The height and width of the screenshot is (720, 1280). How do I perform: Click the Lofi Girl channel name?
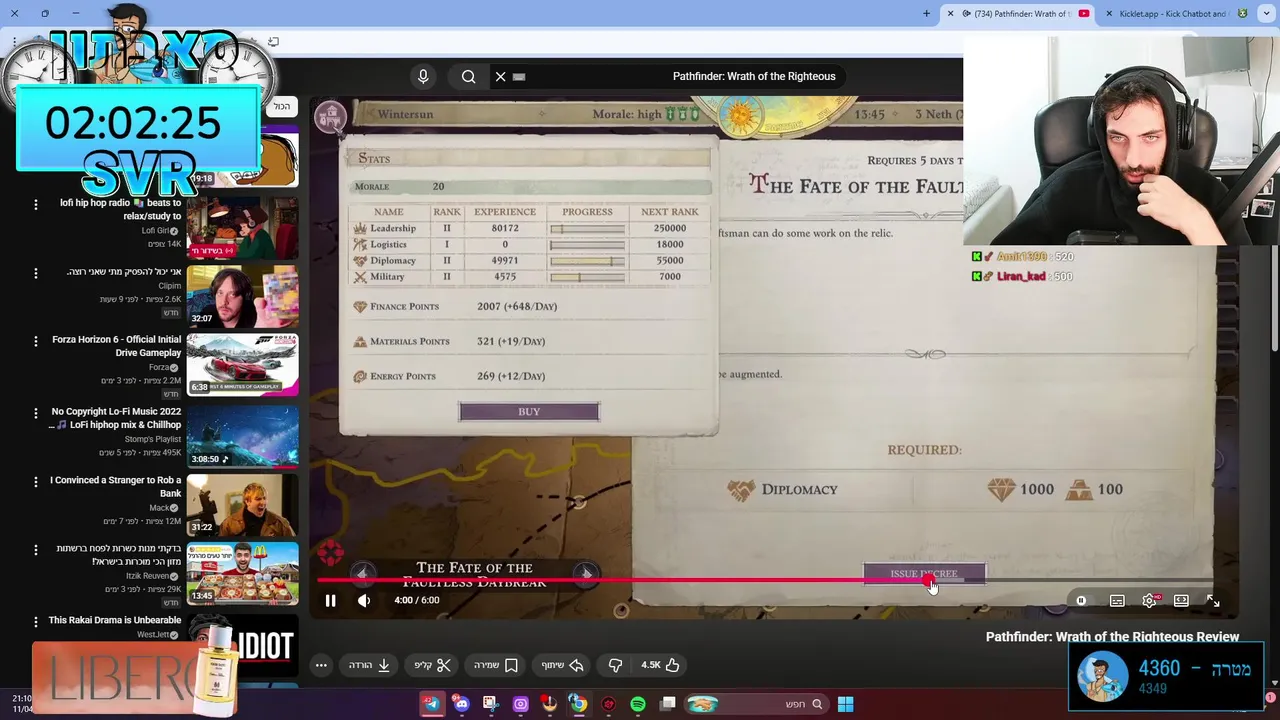(x=155, y=231)
